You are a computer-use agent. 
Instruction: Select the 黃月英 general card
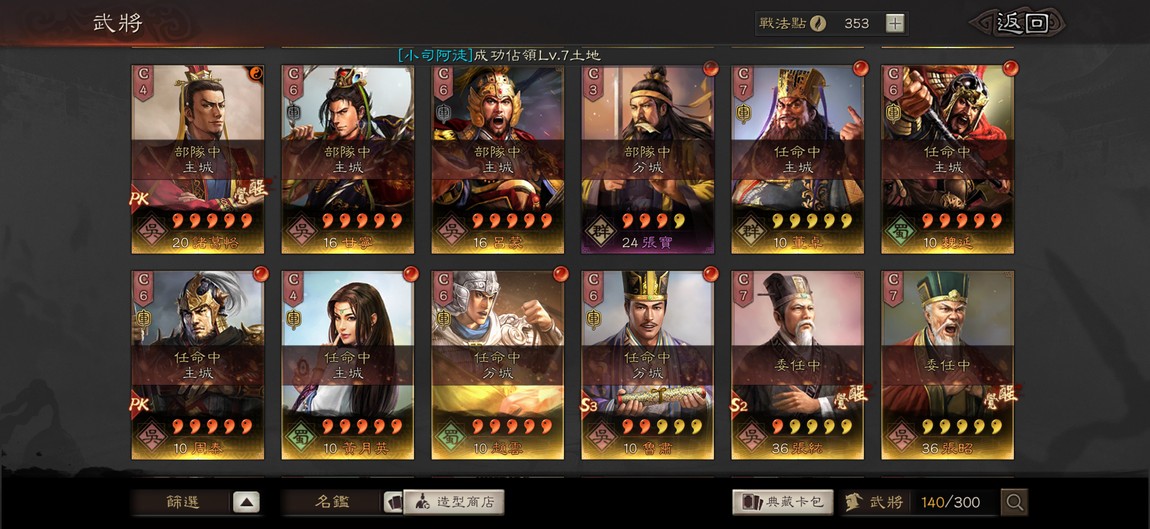pyautogui.click(x=348, y=365)
